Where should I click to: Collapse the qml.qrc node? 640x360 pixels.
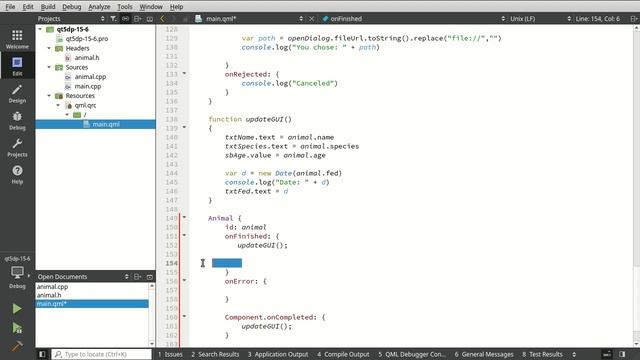pos(58,105)
